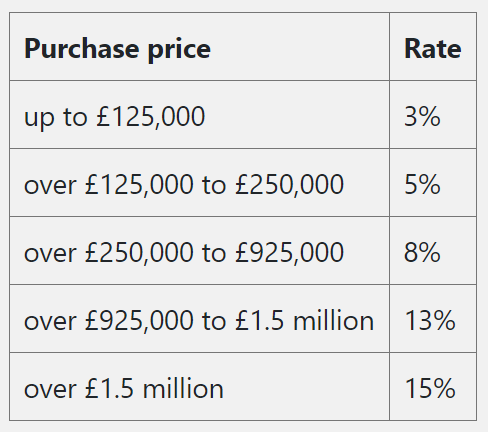The image size is (488, 432).
Task: Click '£925,000' in the third band row
Action: pos(289,253)
